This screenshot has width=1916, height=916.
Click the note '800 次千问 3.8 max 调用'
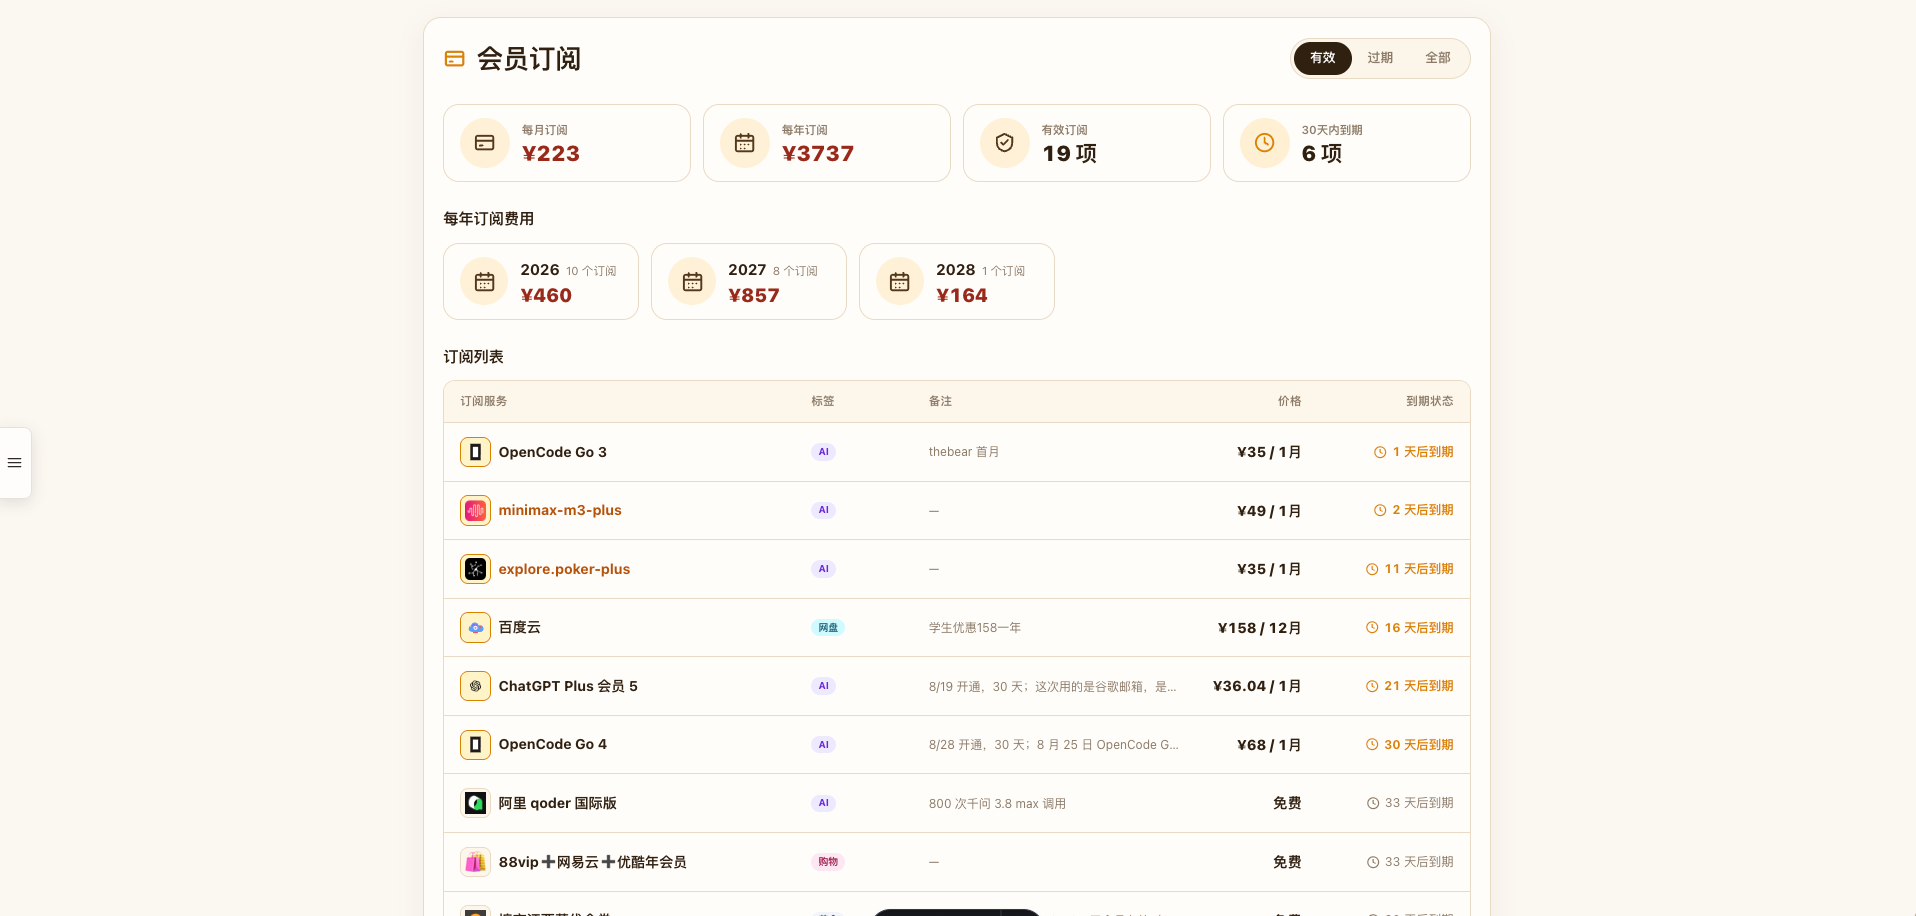tap(997, 804)
